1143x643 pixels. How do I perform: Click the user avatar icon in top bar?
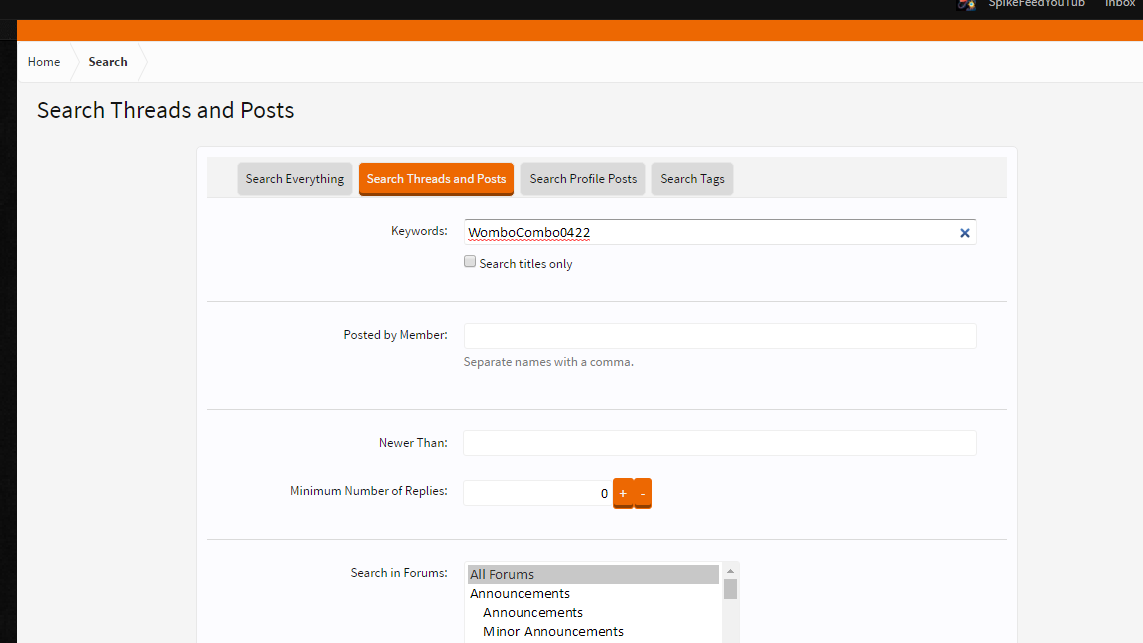coord(967,4)
